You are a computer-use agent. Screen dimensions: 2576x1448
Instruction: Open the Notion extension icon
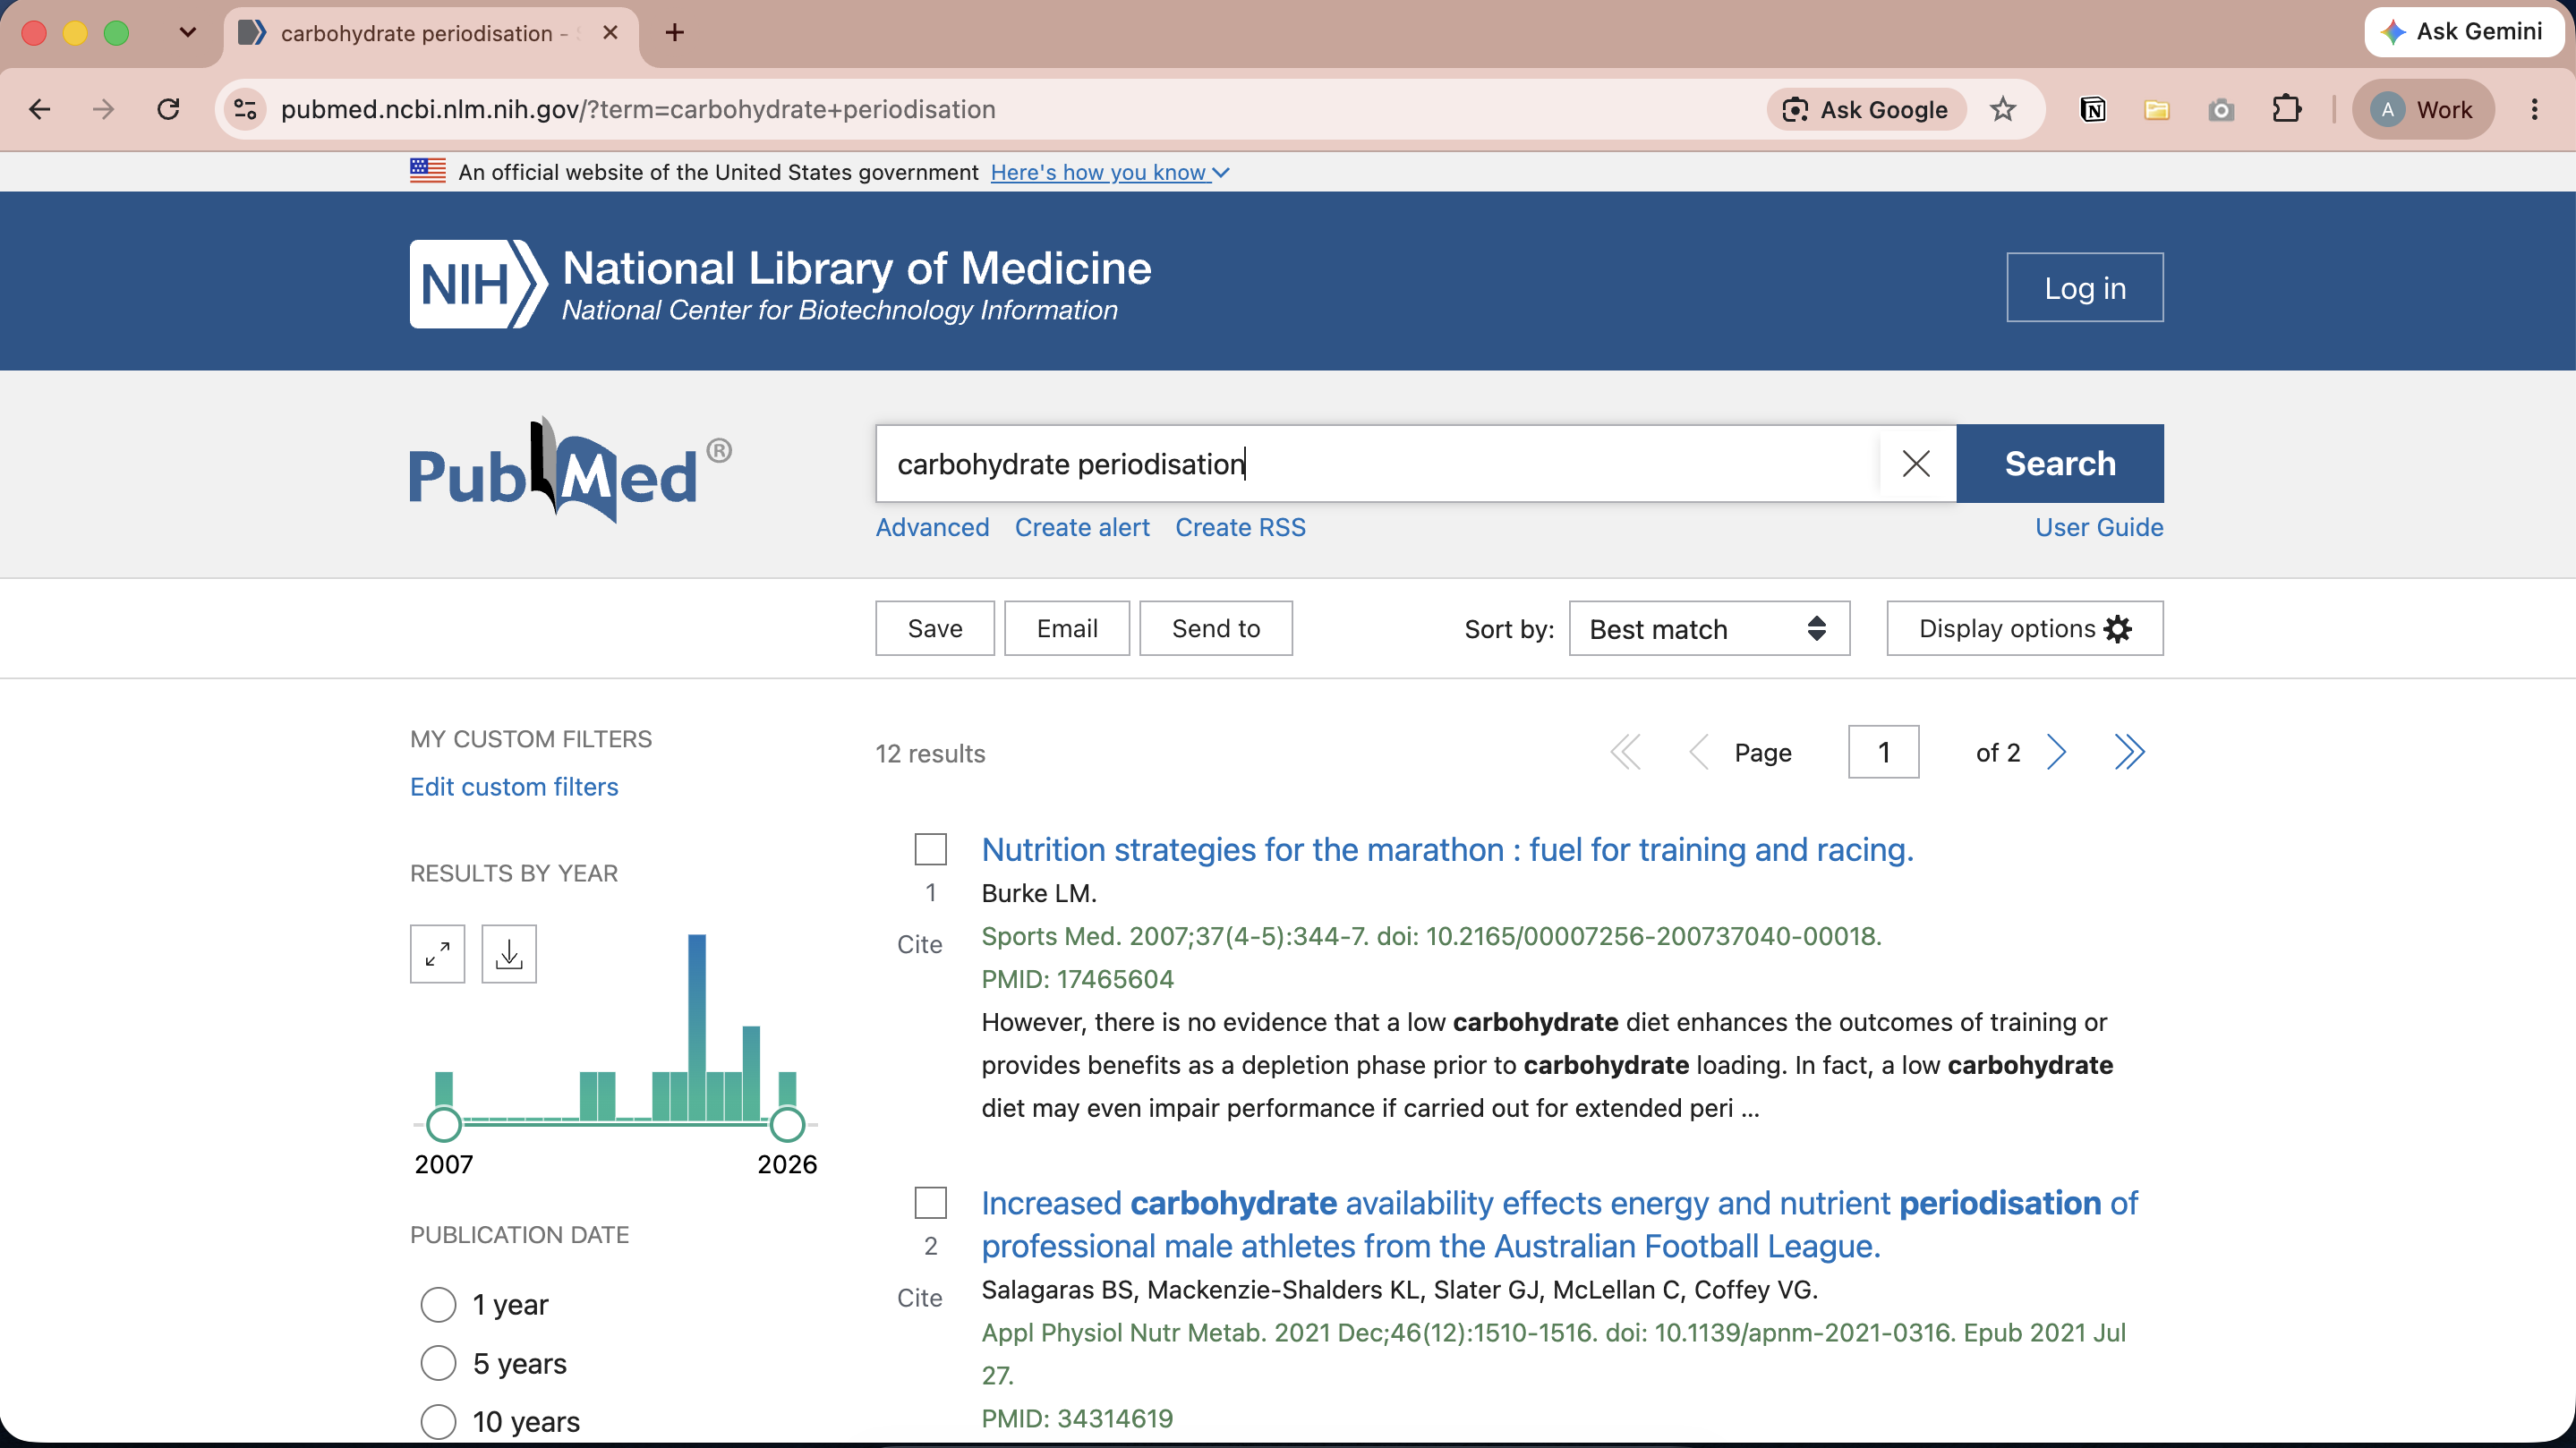2092,109
